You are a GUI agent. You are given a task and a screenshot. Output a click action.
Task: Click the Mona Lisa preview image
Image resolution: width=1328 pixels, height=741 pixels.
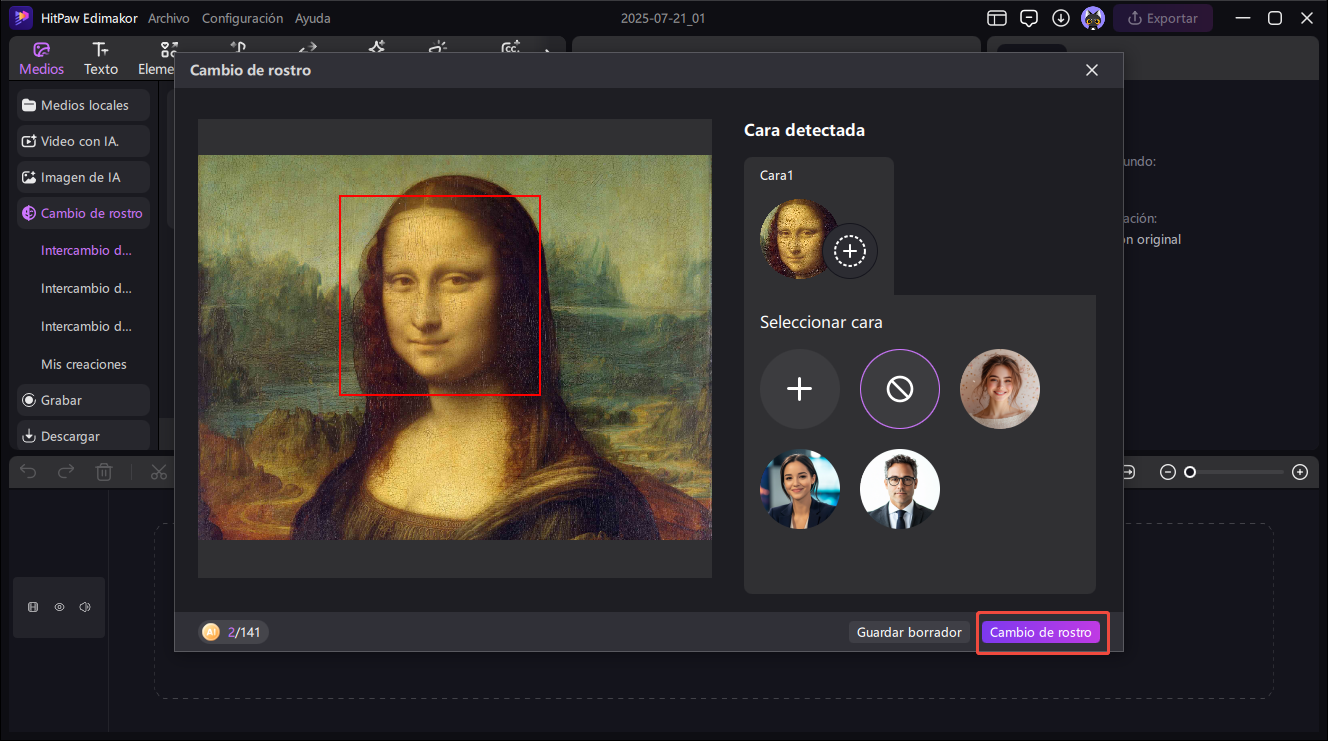455,348
